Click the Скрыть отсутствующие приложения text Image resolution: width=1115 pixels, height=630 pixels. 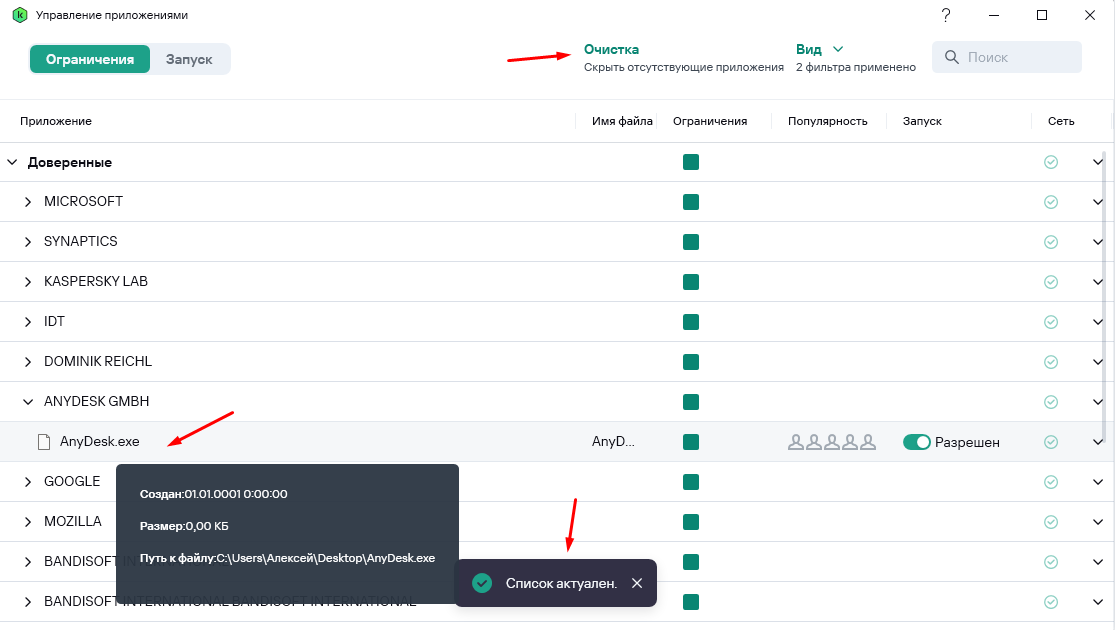click(683, 67)
